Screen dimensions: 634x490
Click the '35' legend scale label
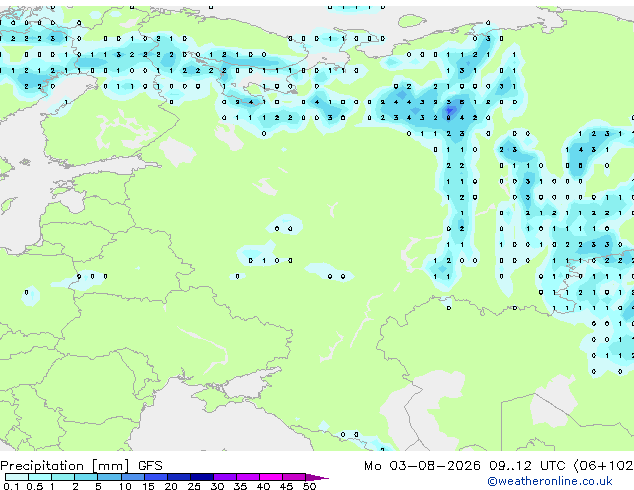[240, 486]
